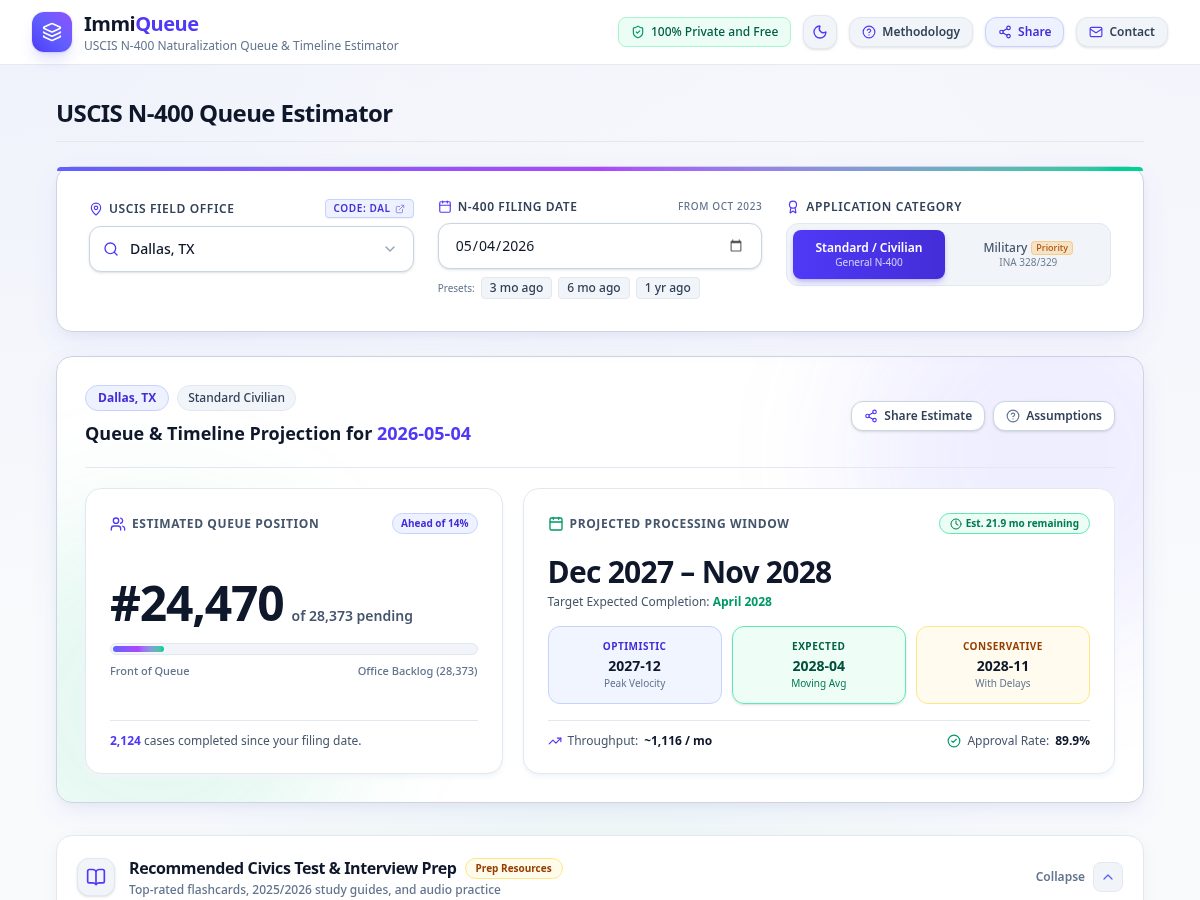Image resolution: width=1200 pixels, height=900 pixels.
Task: Click the ribbon icon by Application Category
Action: click(793, 207)
